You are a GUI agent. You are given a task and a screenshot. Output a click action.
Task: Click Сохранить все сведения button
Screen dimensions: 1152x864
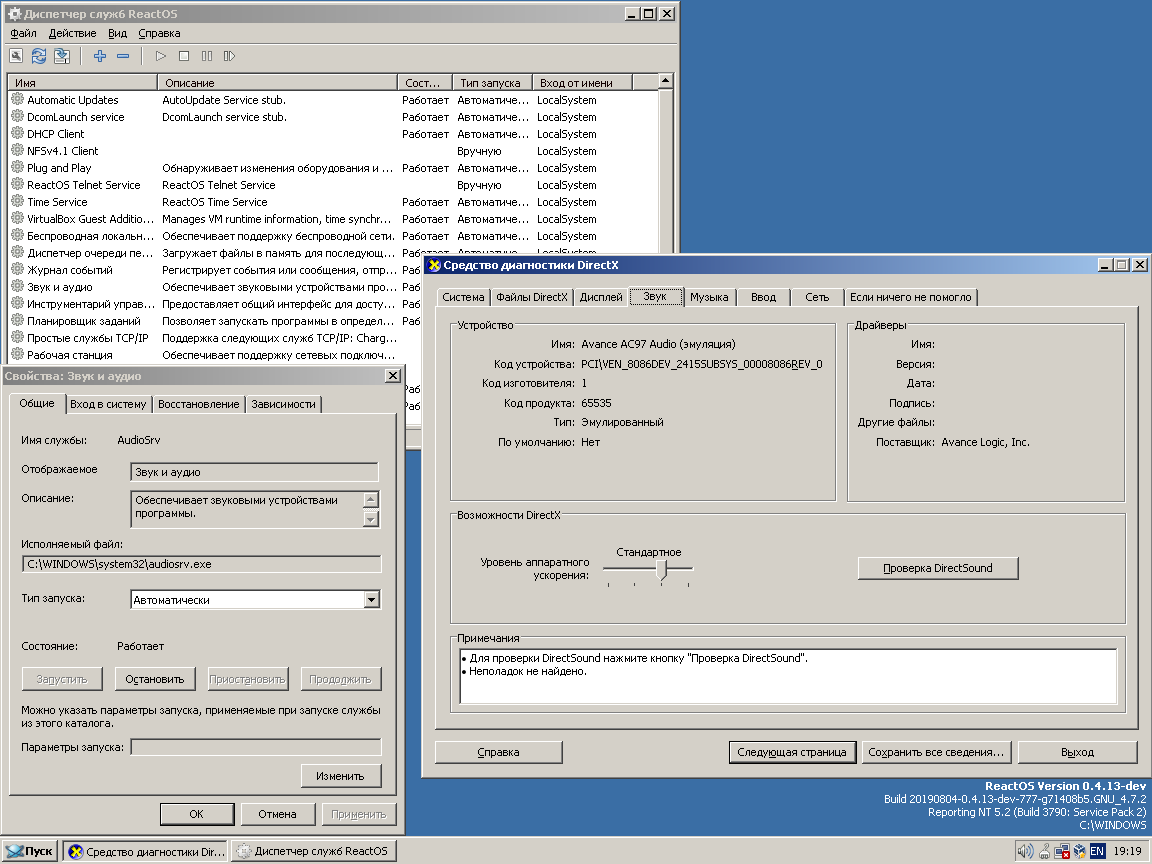click(x=936, y=752)
